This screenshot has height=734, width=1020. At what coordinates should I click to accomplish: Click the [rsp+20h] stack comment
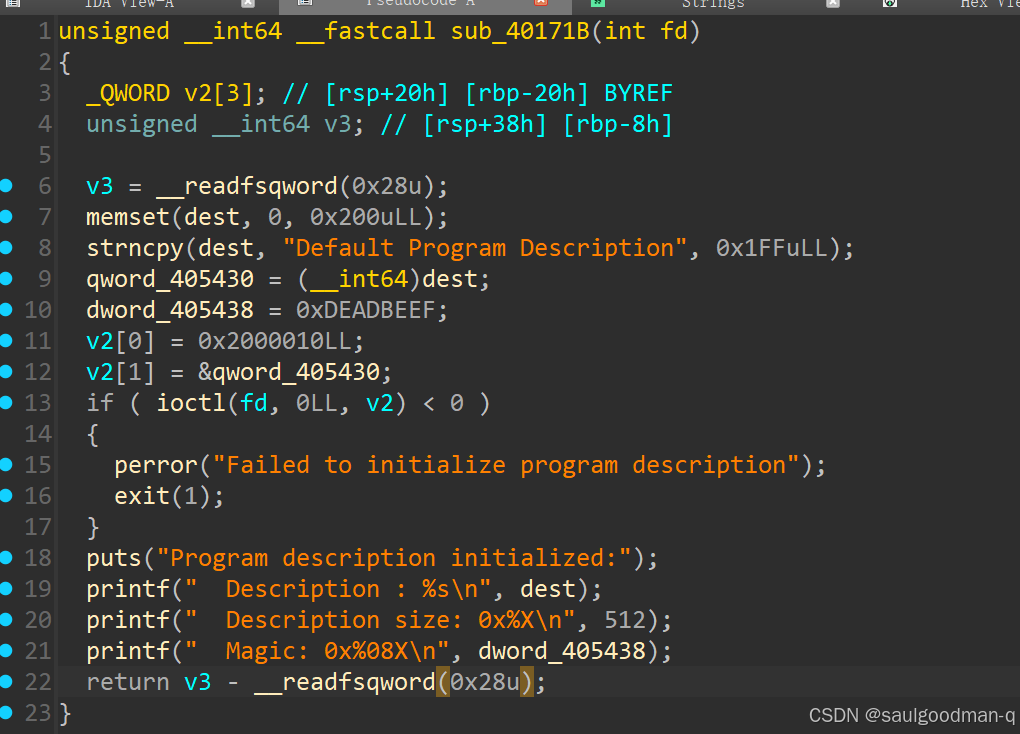click(386, 94)
